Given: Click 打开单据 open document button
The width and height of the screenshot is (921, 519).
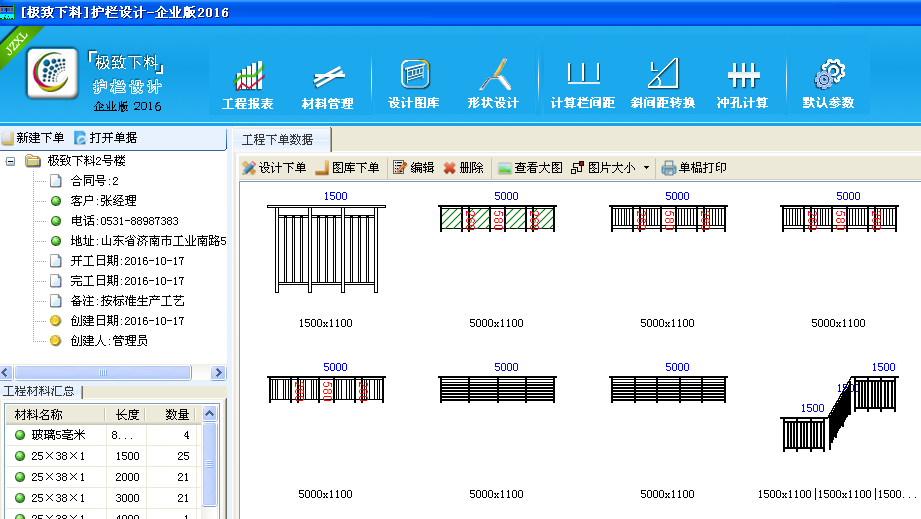Looking at the screenshot, I should click(105, 138).
